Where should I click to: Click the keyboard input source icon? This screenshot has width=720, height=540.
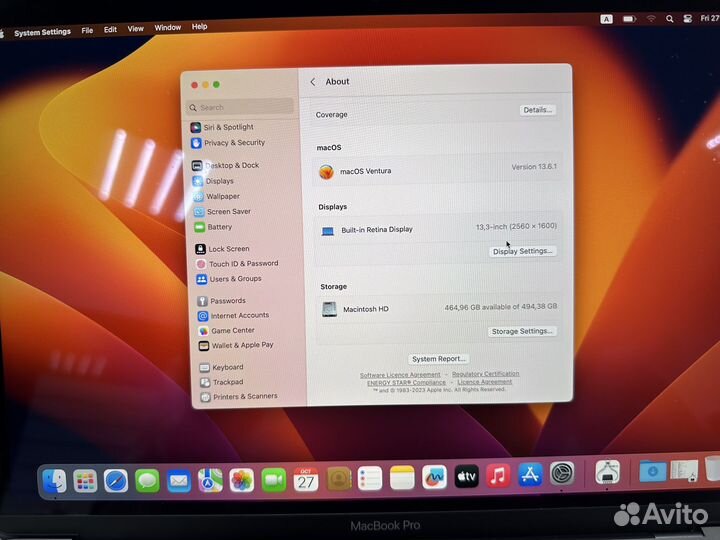(607, 19)
